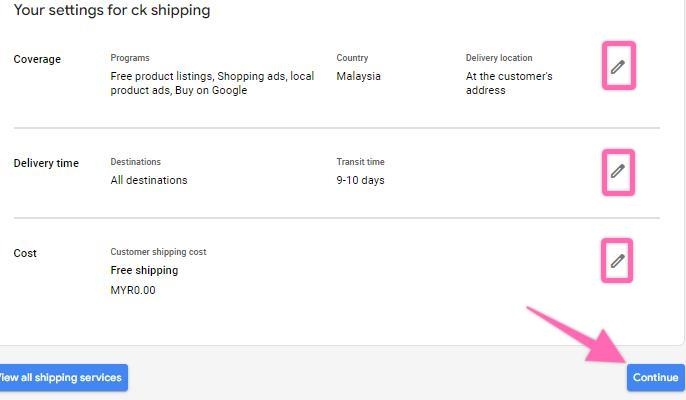Click the Delivery location header
This screenshot has height=400, width=686.
pyautogui.click(x=499, y=58)
